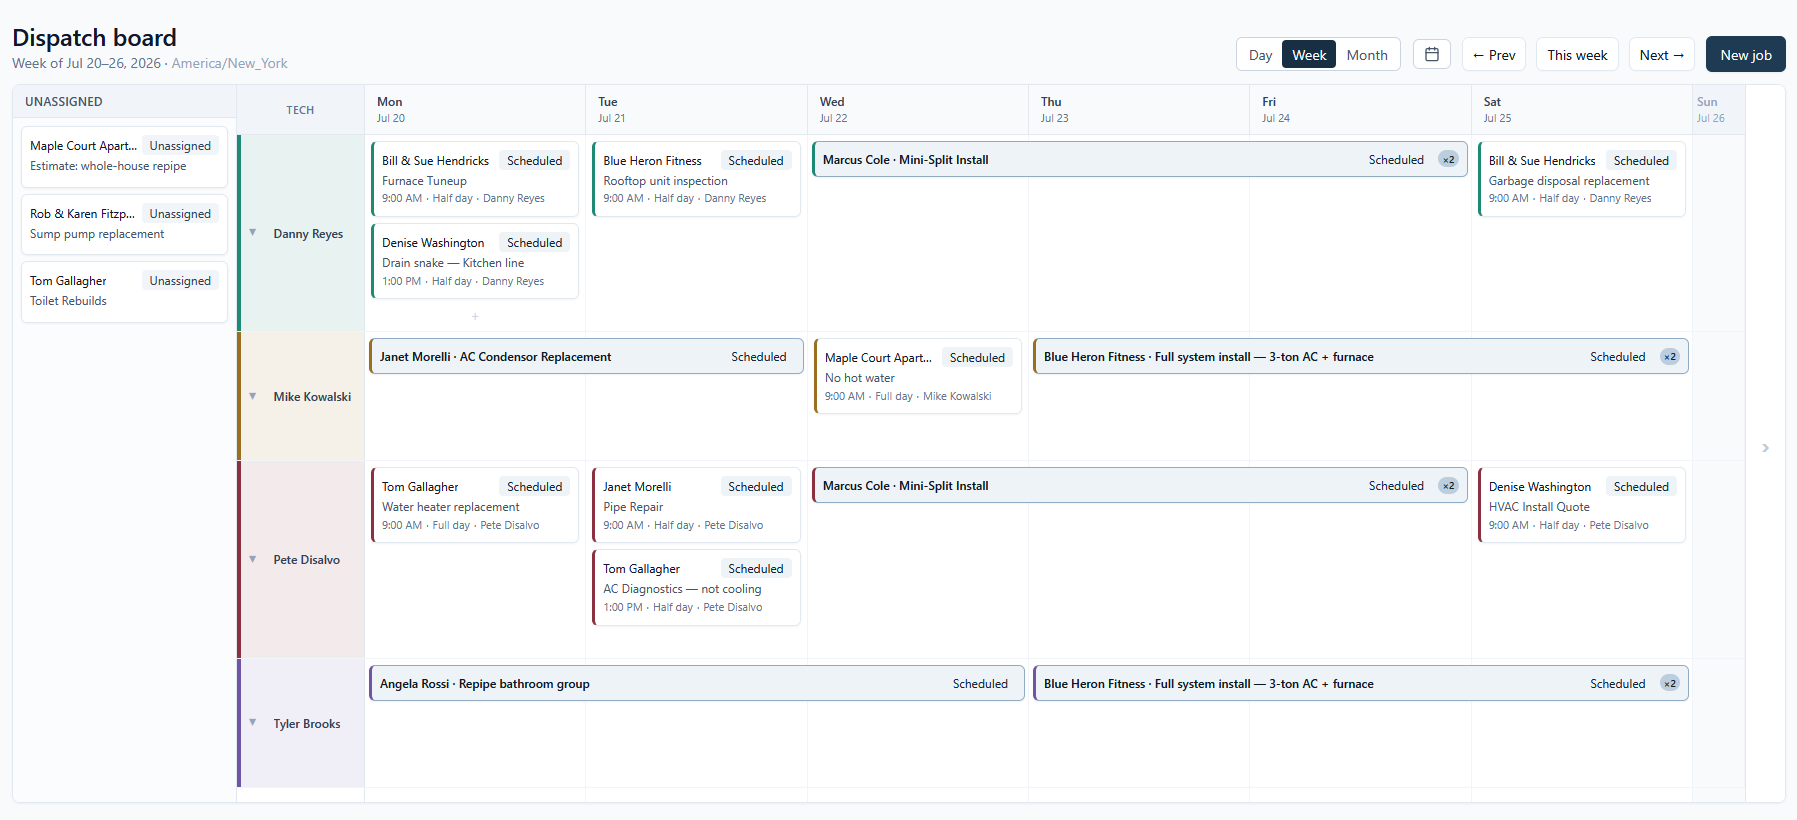The height and width of the screenshot is (820, 1797).
Task: Add a job with the plus sign under Danny Reyes Monday
Action: tap(475, 316)
